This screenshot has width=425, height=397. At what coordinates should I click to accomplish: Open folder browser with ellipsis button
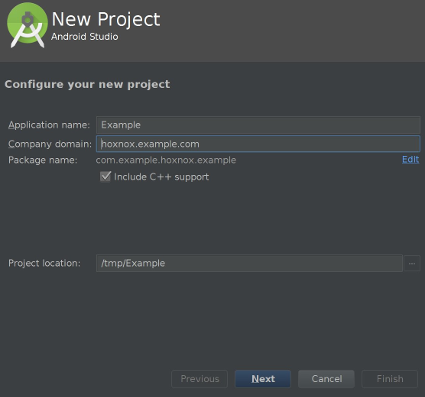click(412, 263)
